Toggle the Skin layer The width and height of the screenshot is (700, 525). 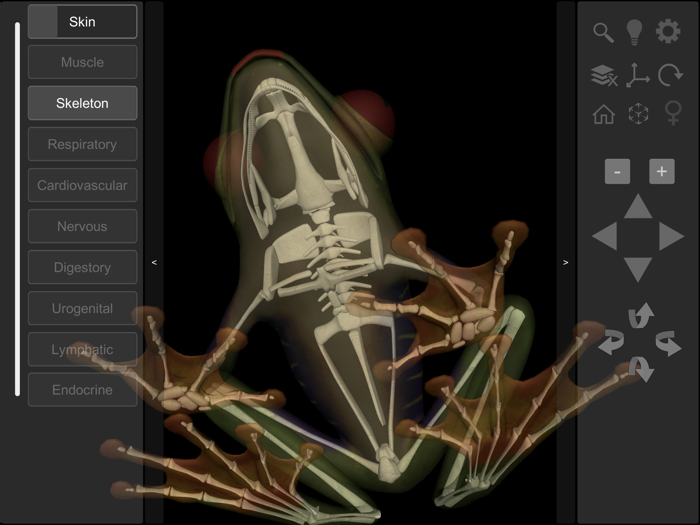pos(83,22)
